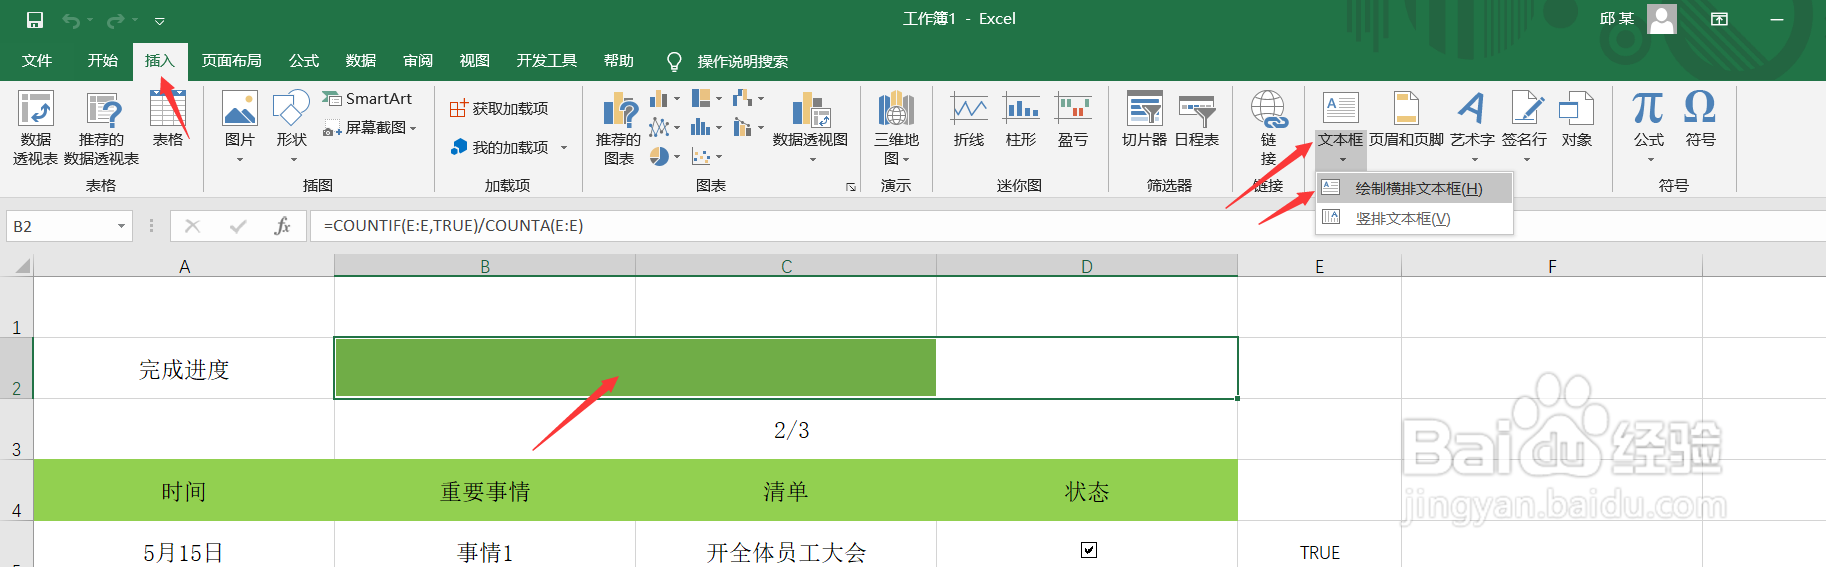Click the user account avatar 邱某
Image resolution: width=1826 pixels, height=567 pixels.
(1662, 19)
